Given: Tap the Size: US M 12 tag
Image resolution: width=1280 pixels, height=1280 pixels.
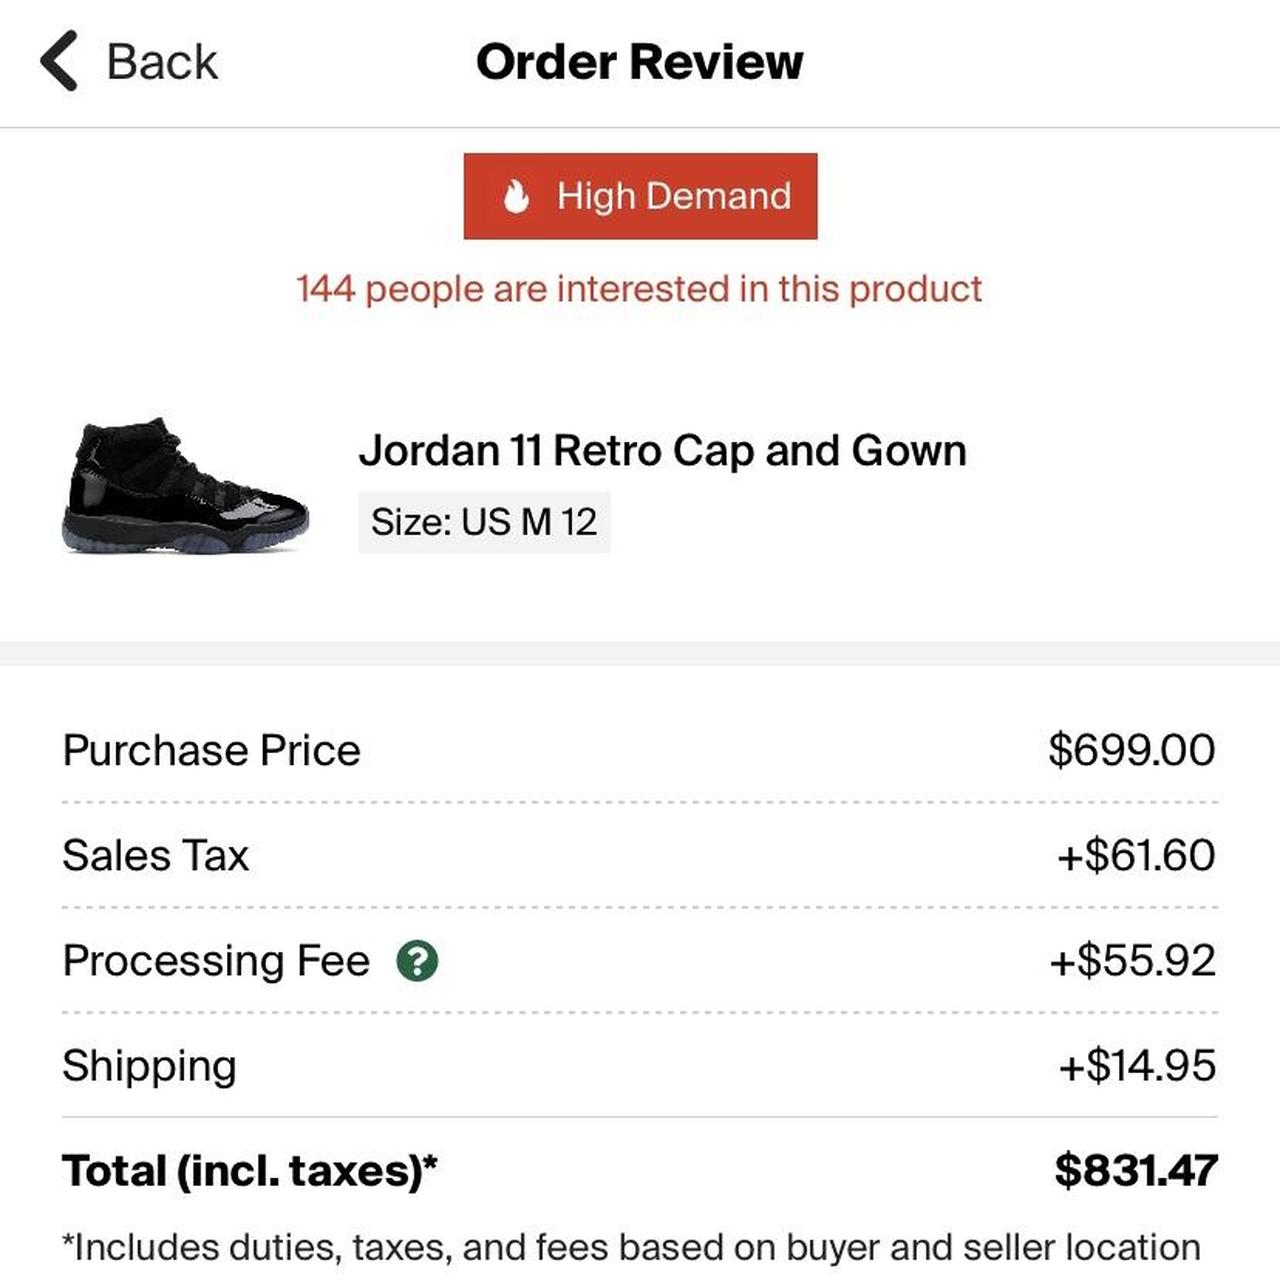Looking at the screenshot, I should coord(484,522).
